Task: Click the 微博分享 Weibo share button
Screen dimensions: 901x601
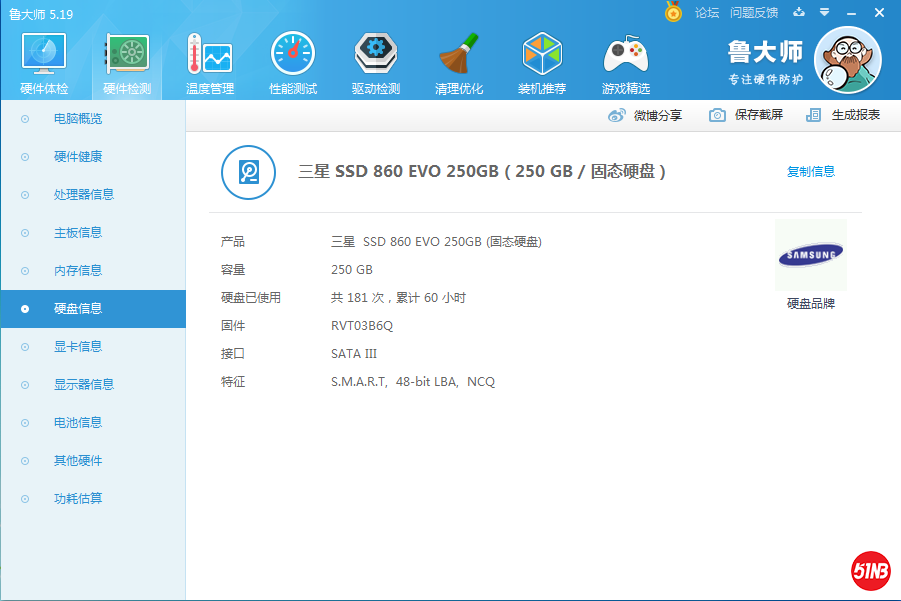Action: [646, 115]
